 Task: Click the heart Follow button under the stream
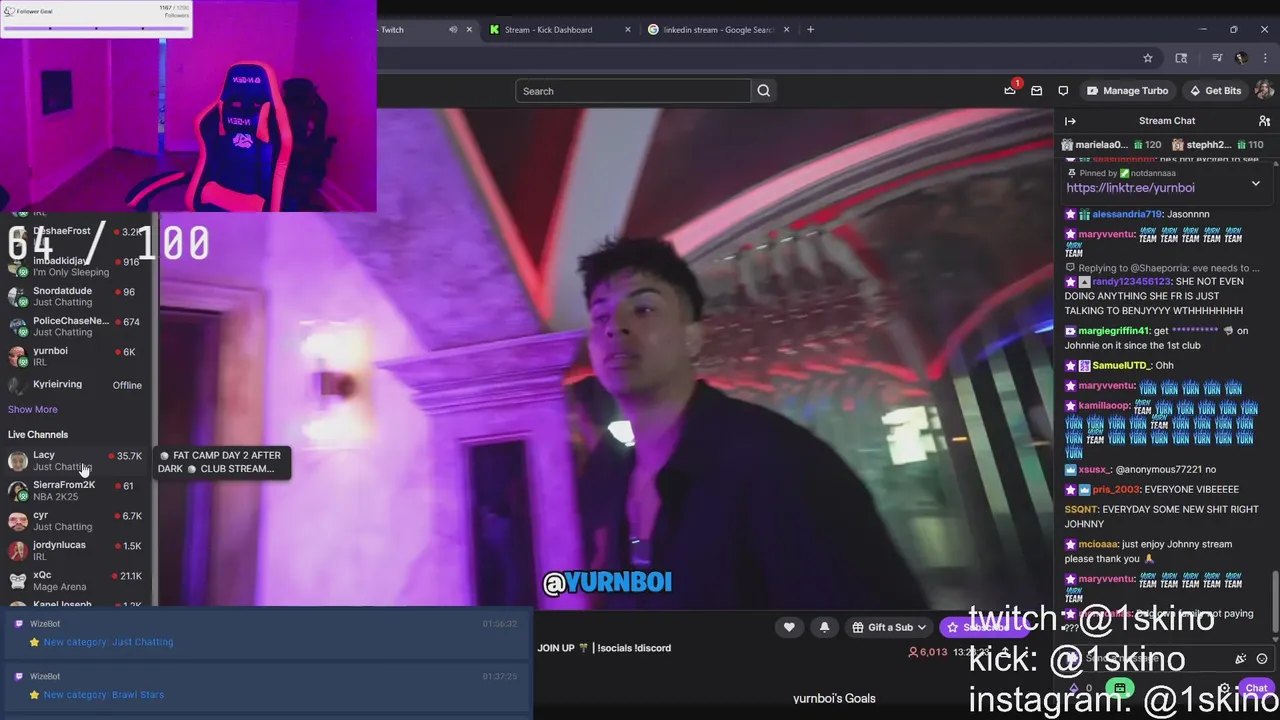(789, 627)
